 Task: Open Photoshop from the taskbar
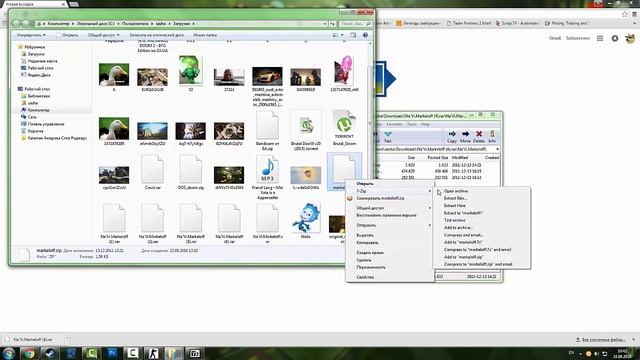[112, 353]
